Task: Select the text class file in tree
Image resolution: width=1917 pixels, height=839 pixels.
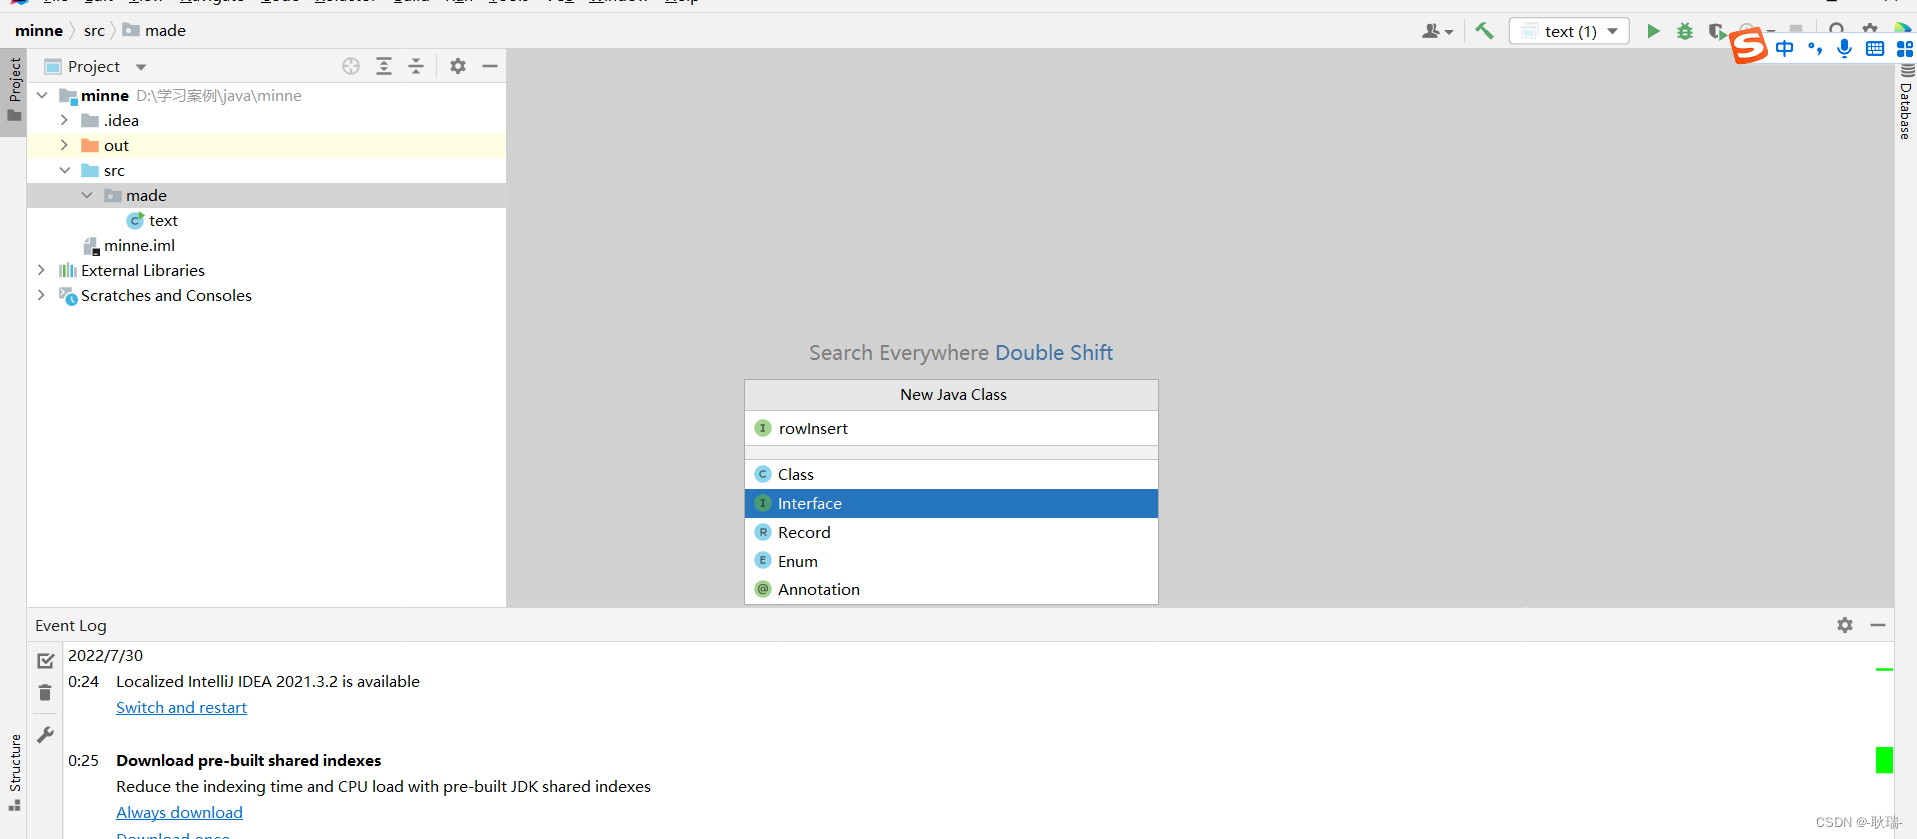Action: [x=163, y=221]
